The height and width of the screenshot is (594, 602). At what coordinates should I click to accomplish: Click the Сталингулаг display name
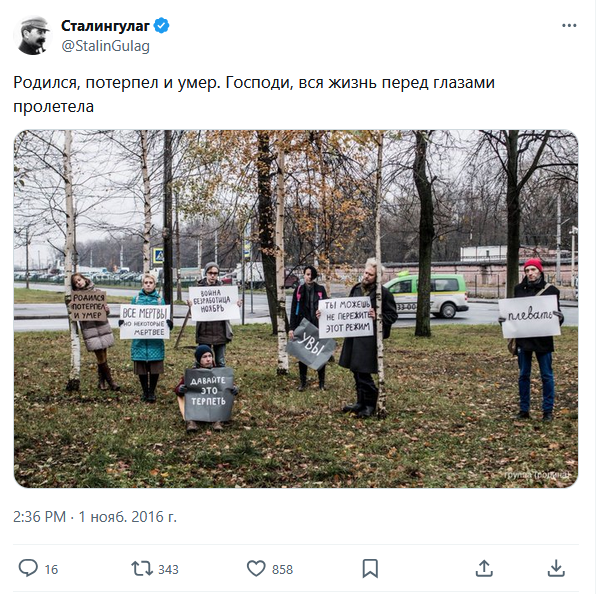click(x=106, y=26)
